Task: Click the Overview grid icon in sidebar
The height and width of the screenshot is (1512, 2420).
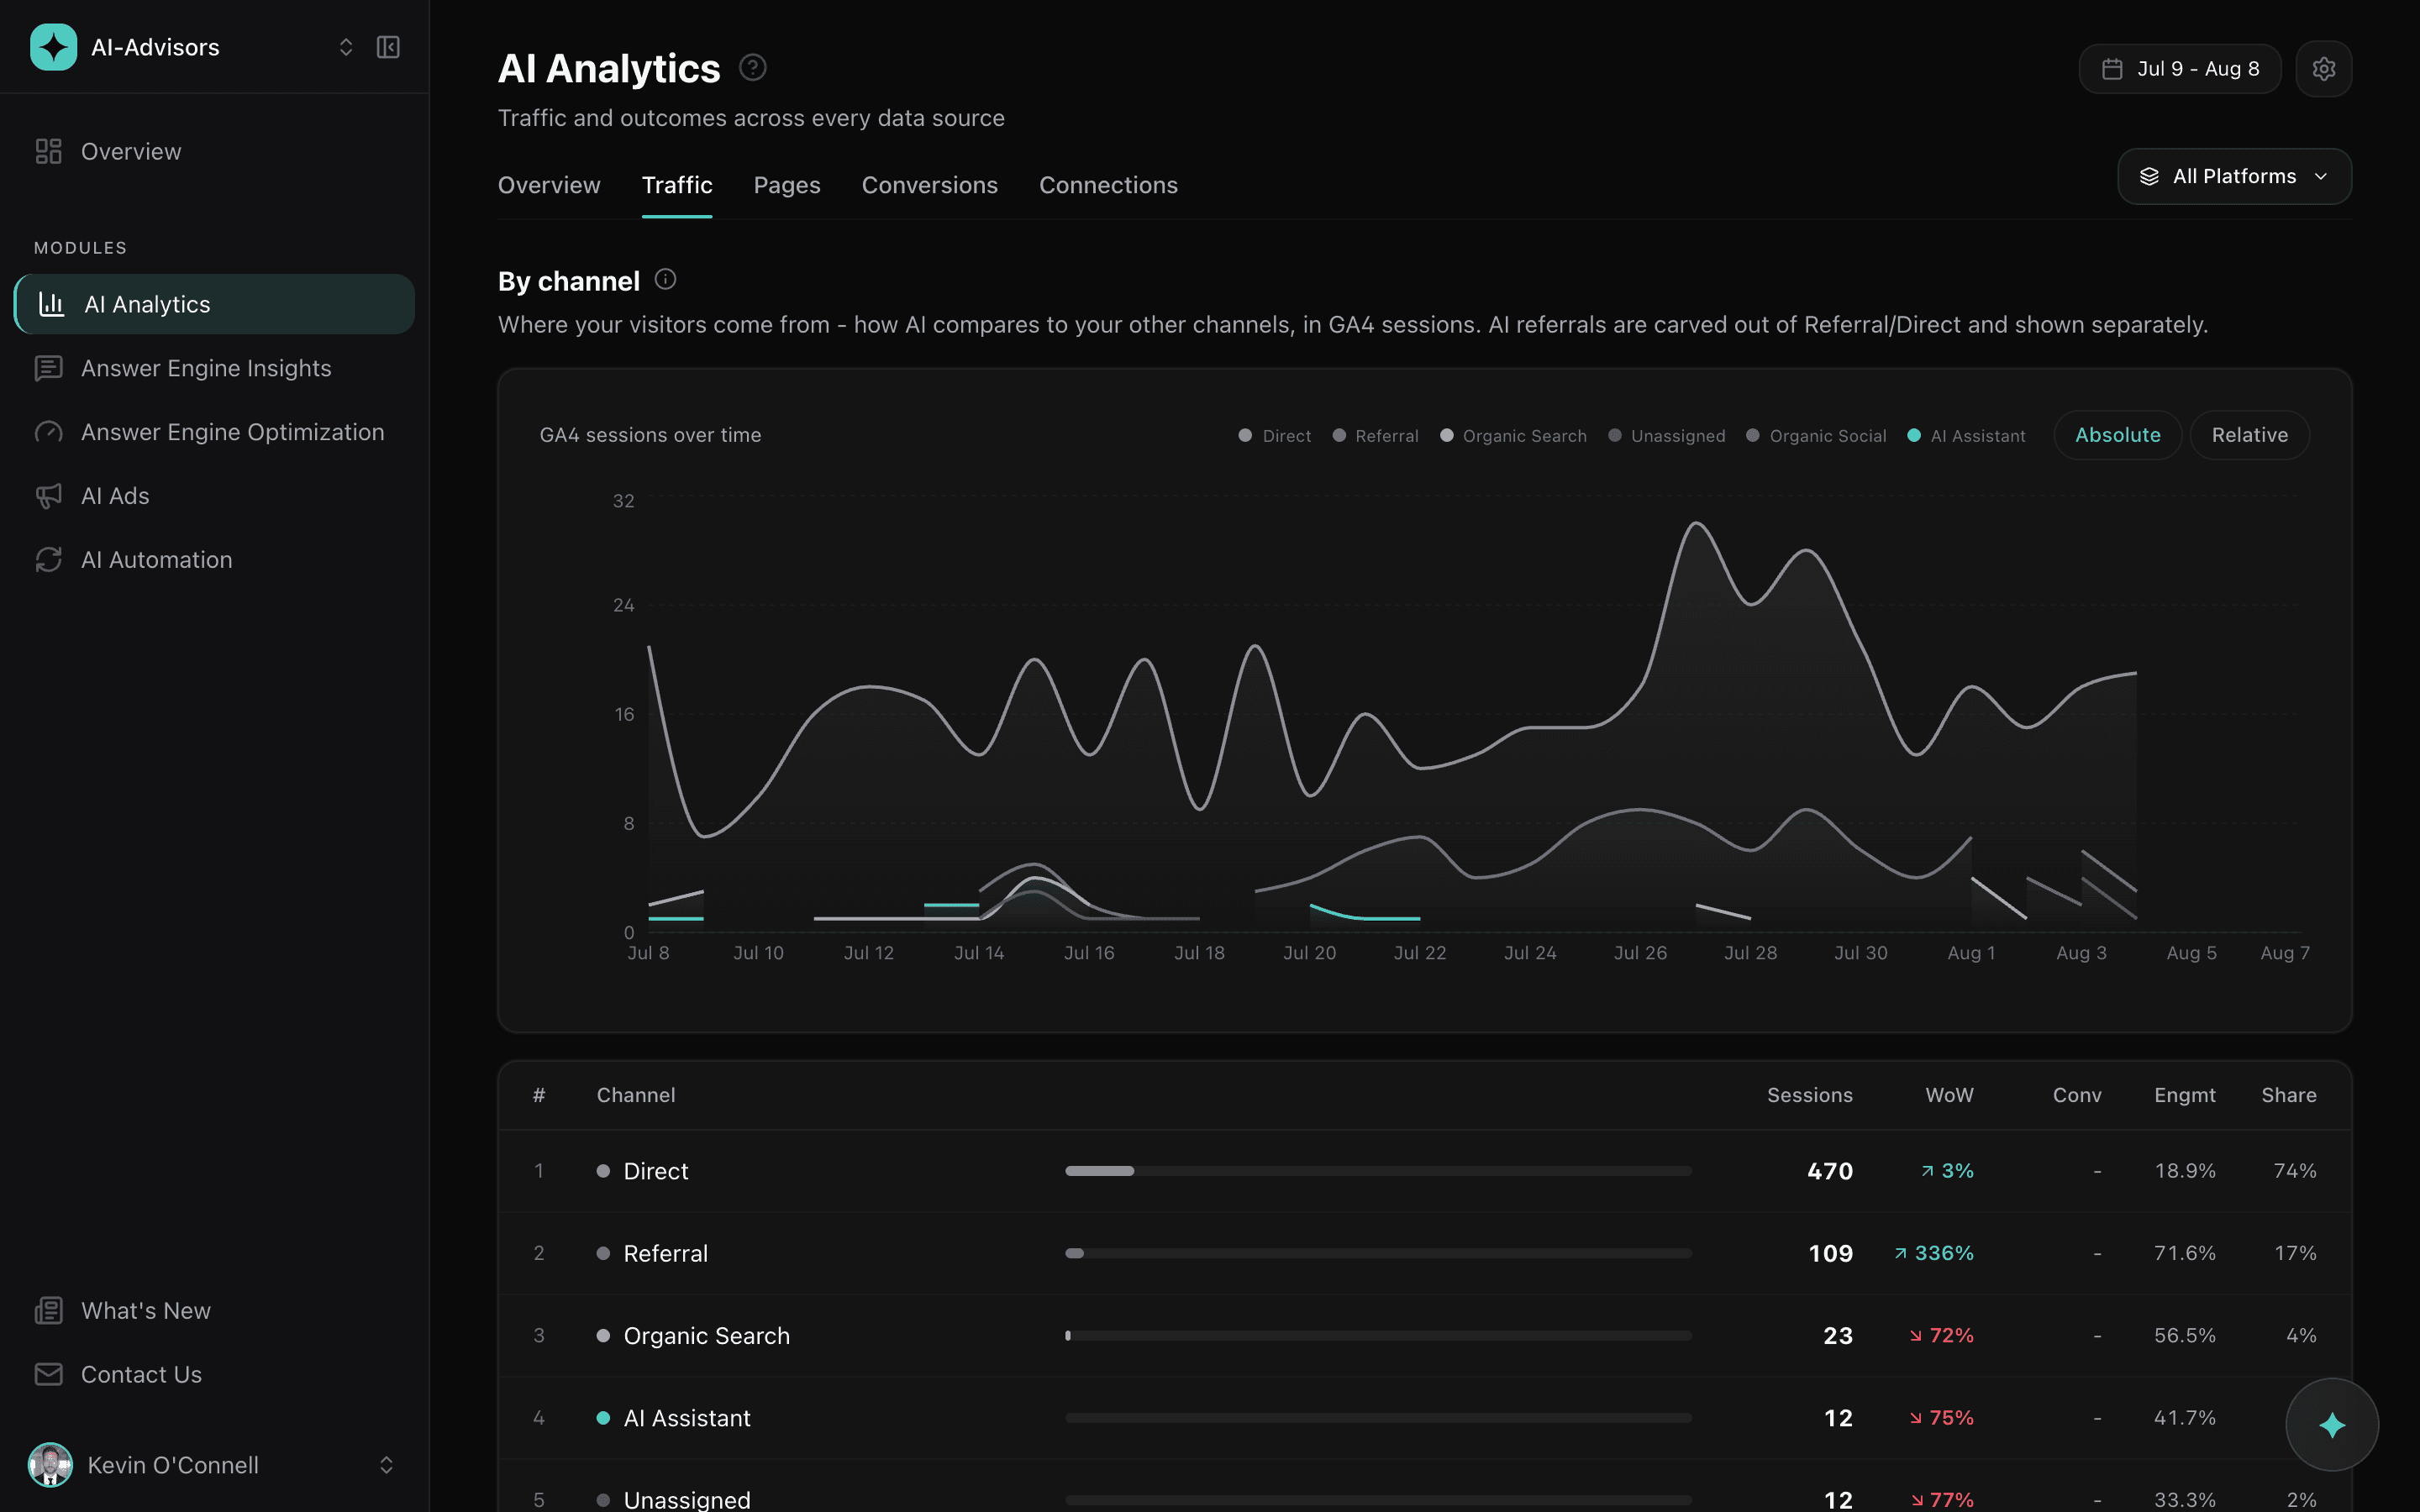Action: click(48, 151)
